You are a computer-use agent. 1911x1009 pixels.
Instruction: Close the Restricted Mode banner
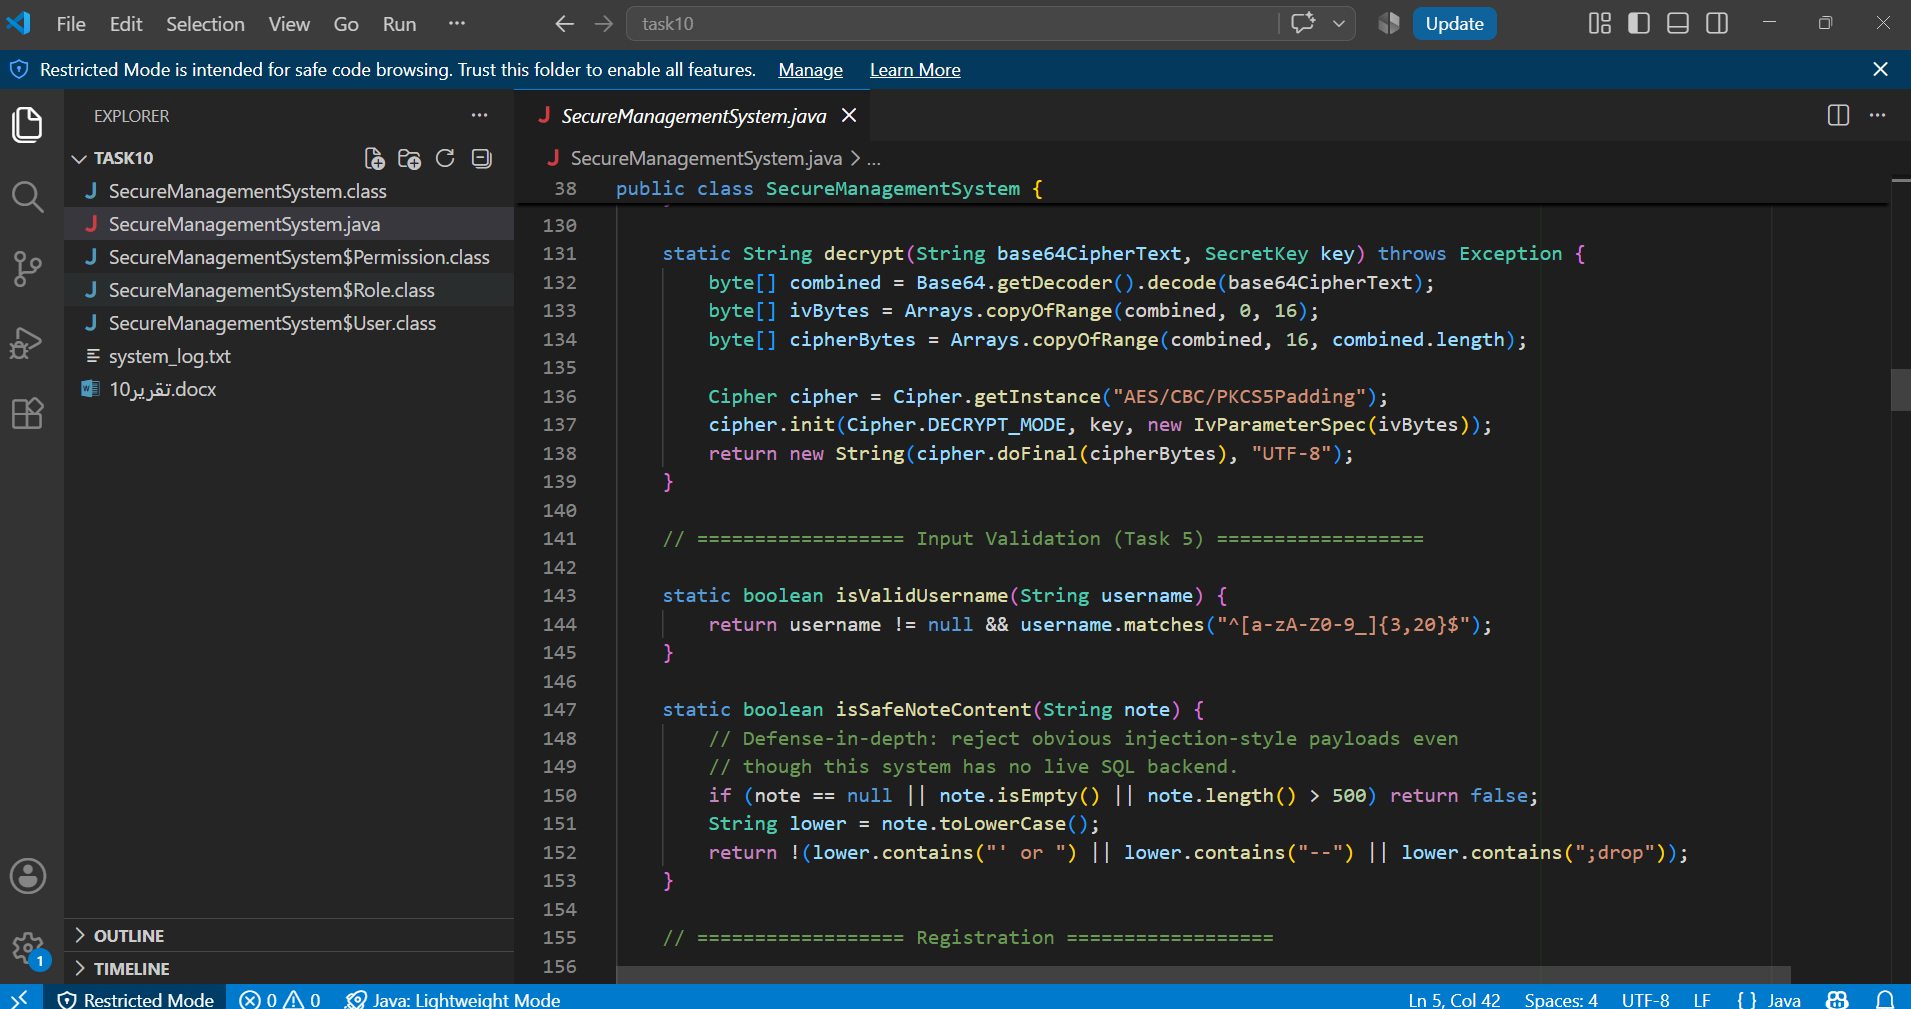point(1880,69)
